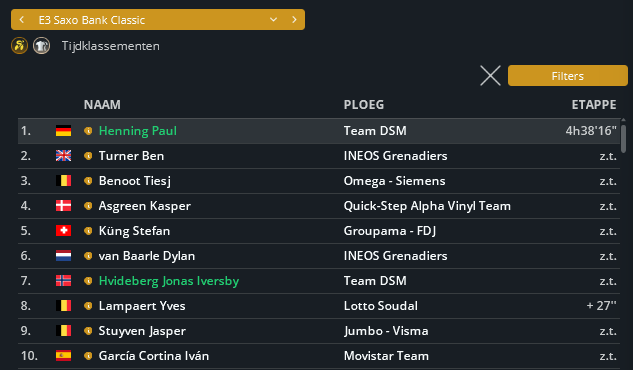This screenshot has height=370, width=633.
Task: Open rider Hvideberg Jonas Iversby
Action: [169, 281]
